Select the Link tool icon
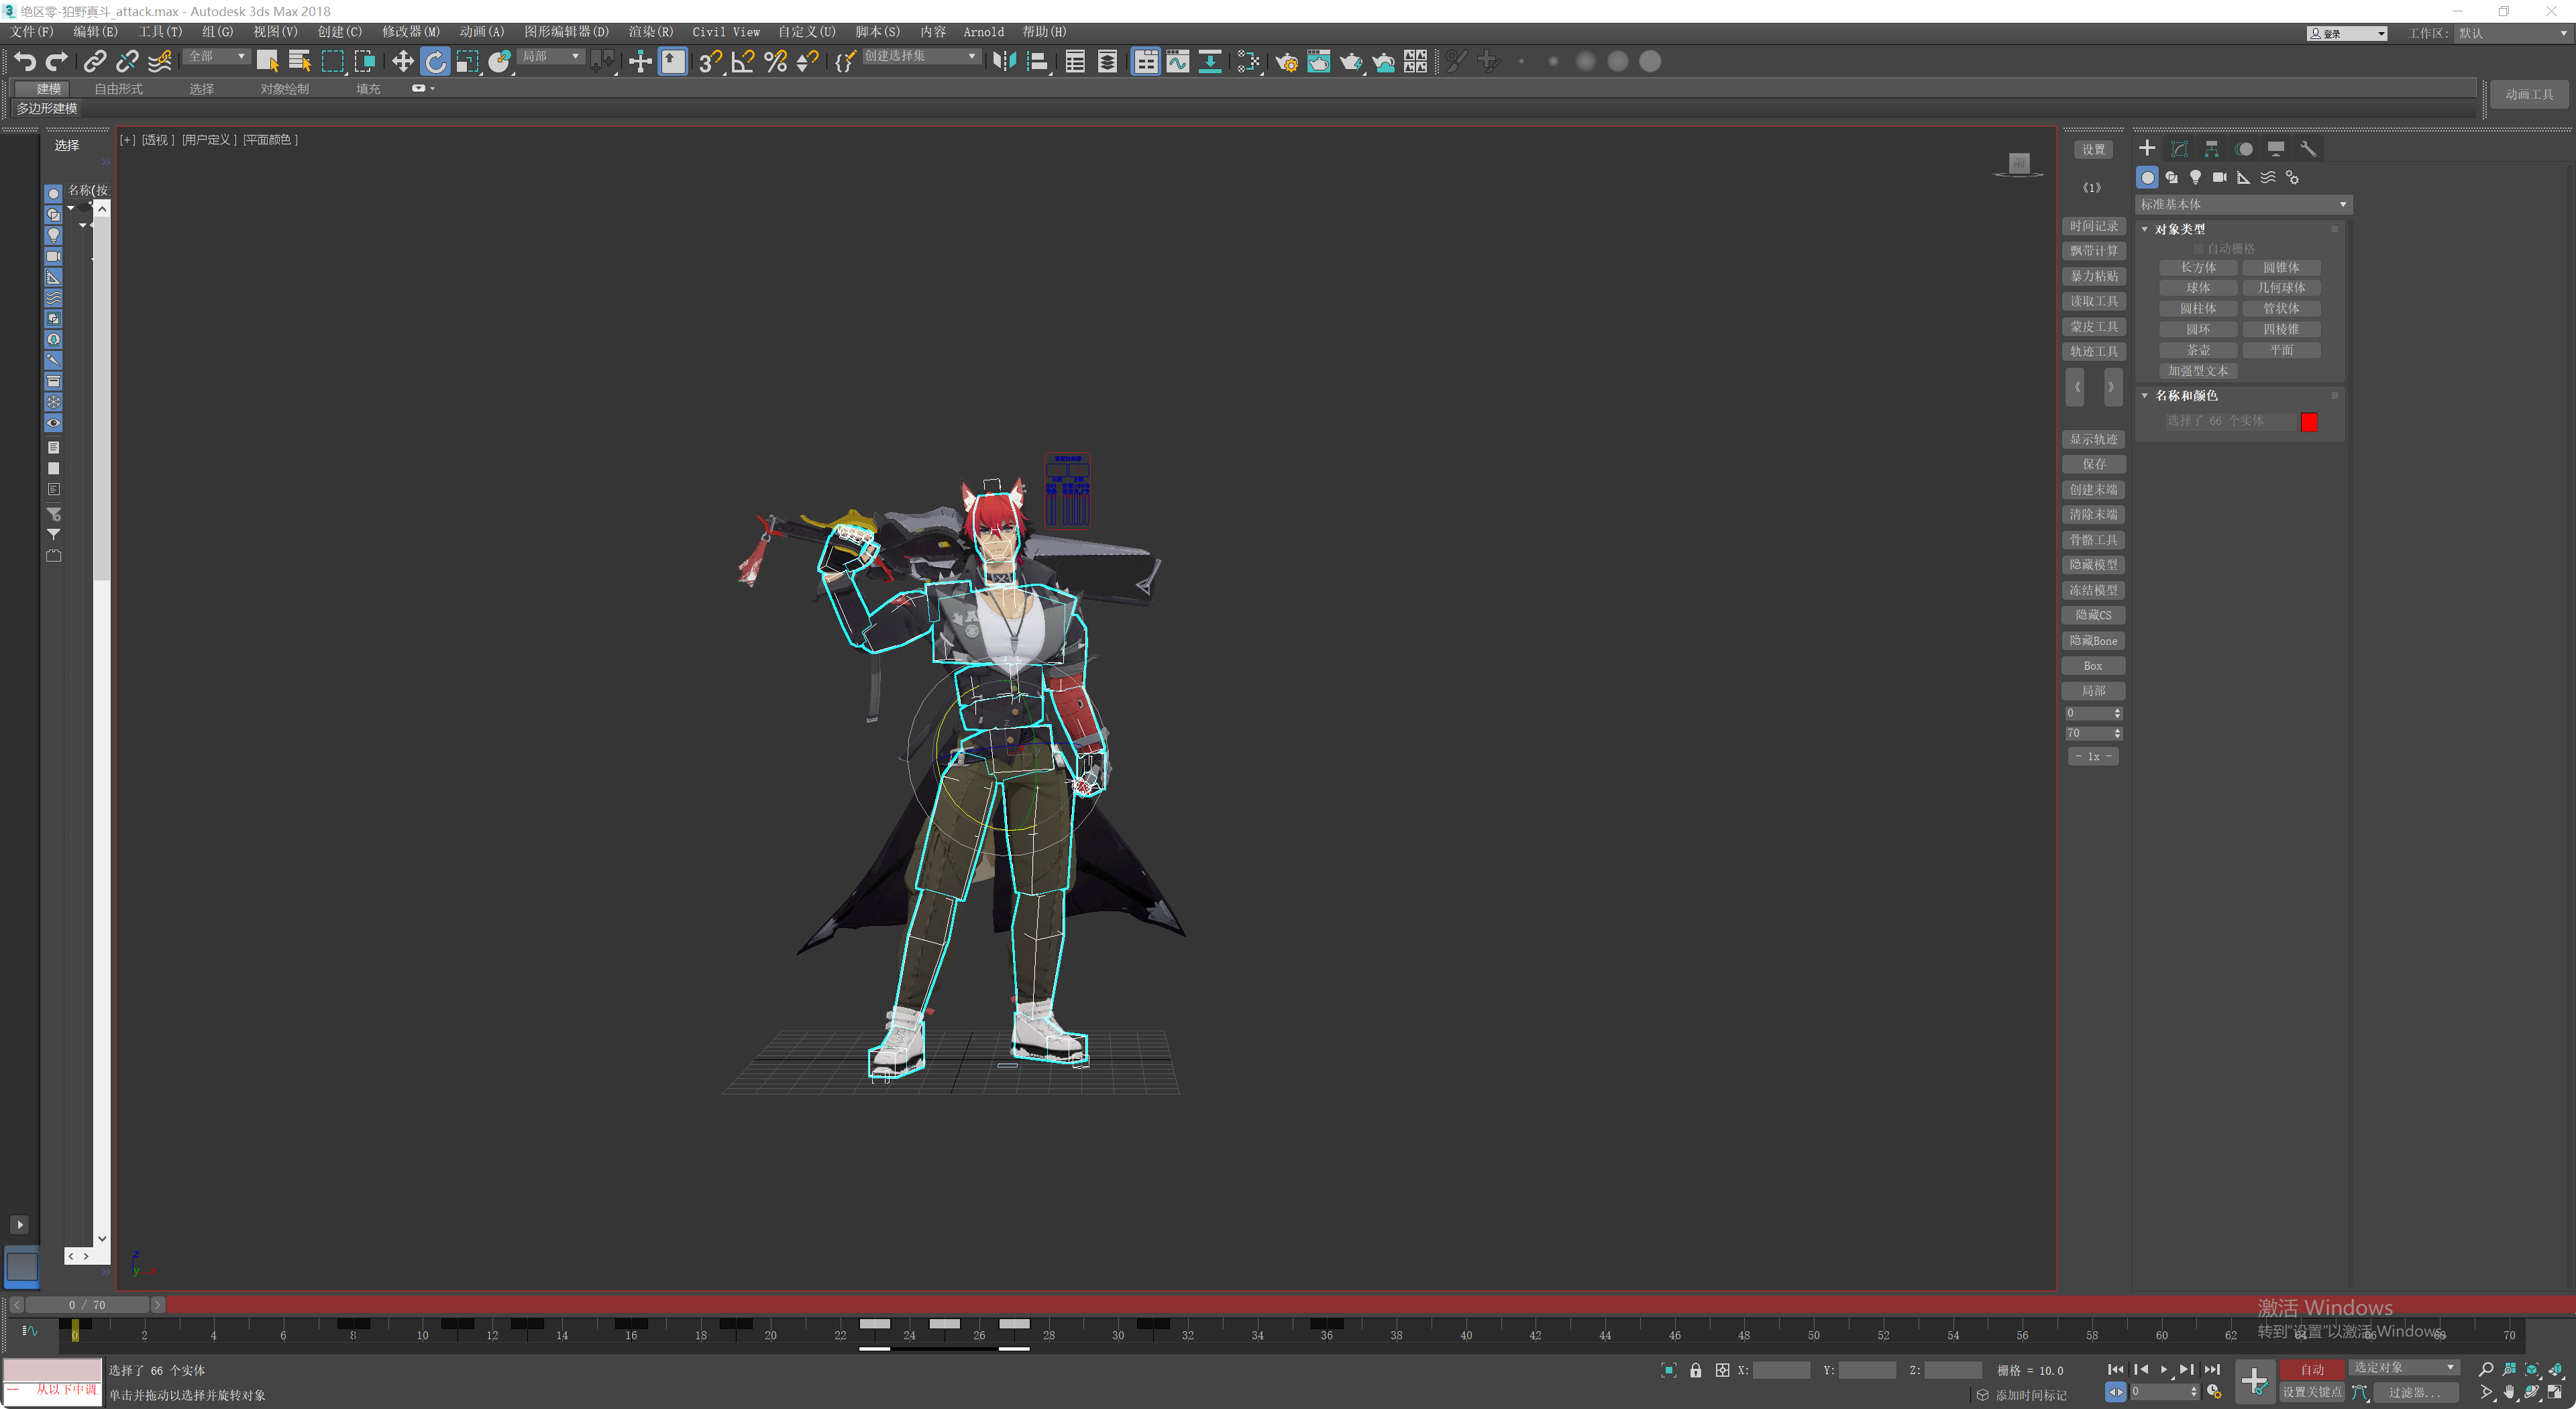Image resolution: width=2576 pixels, height=1409 pixels. coord(94,62)
